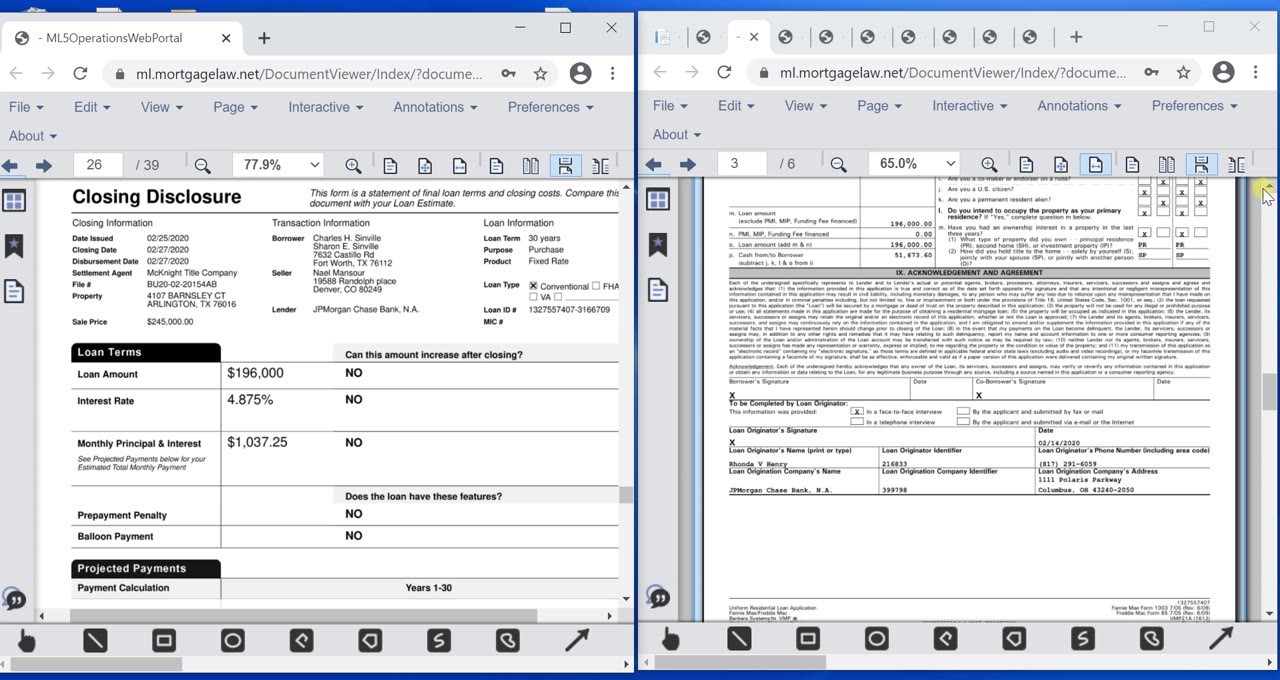
Task: Click fit-page icon with arrows in left viewer
Action: 425,166
